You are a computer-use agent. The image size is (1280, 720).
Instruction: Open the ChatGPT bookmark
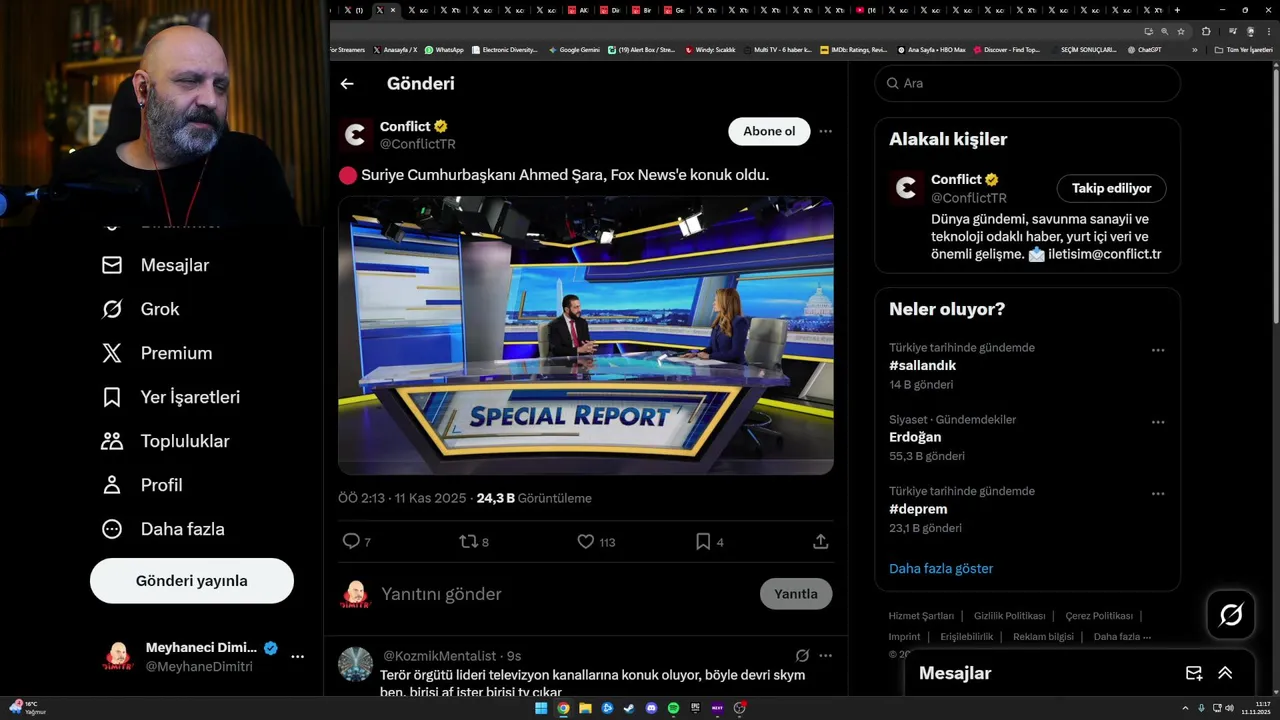pos(1144,49)
